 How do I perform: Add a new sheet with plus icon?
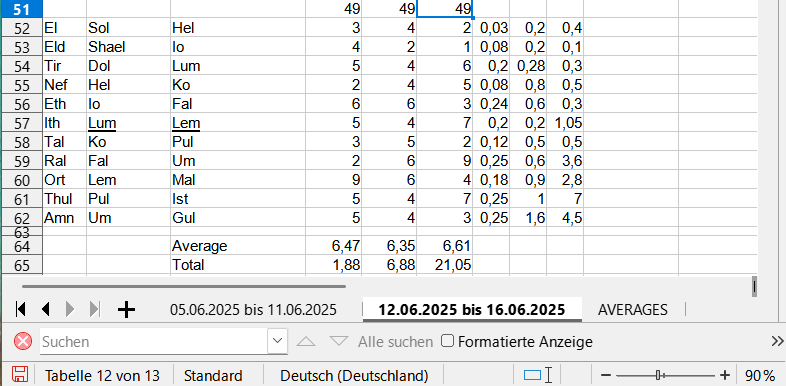click(x=126, y=310)
